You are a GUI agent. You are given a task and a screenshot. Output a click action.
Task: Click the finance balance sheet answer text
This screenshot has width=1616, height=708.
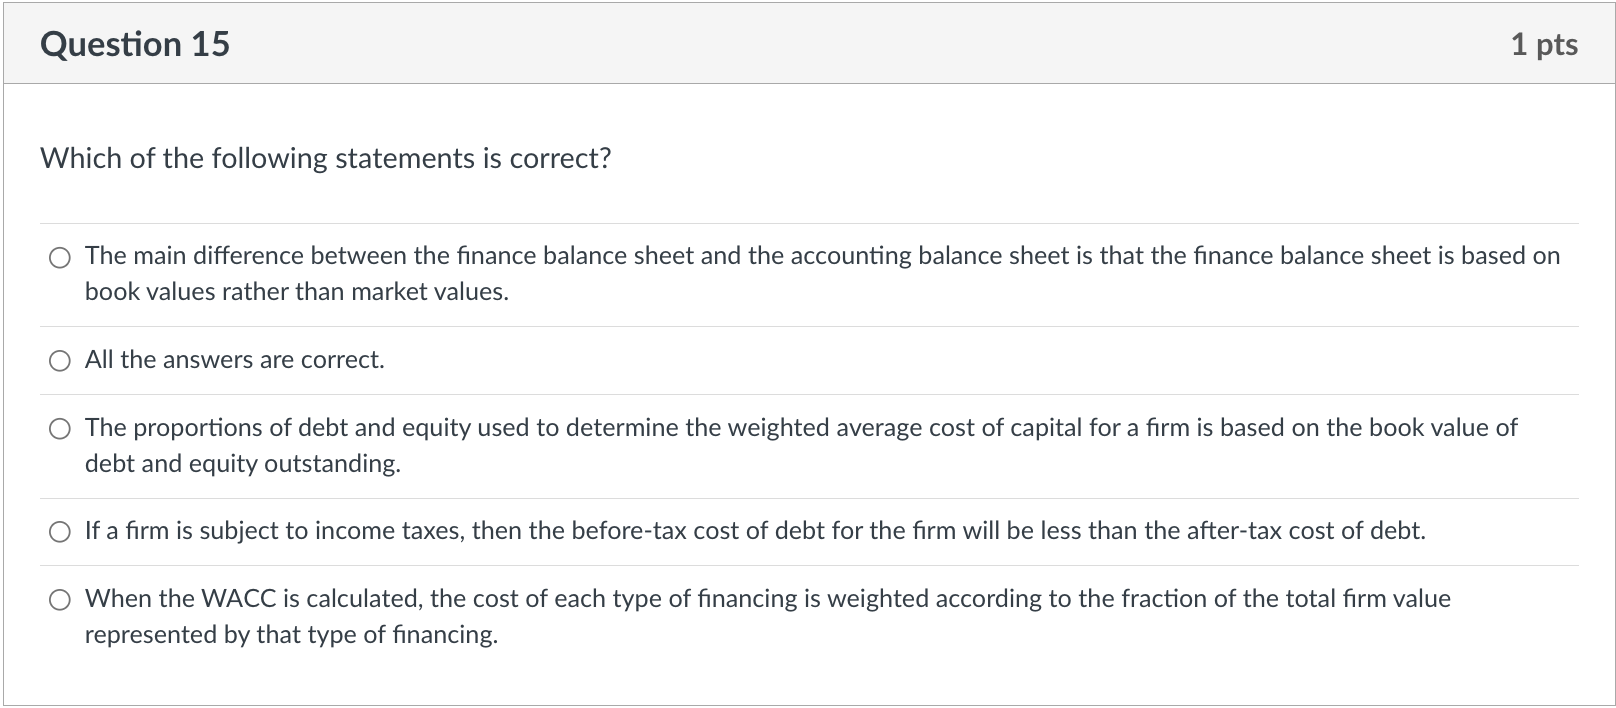[x=820, y=256]
